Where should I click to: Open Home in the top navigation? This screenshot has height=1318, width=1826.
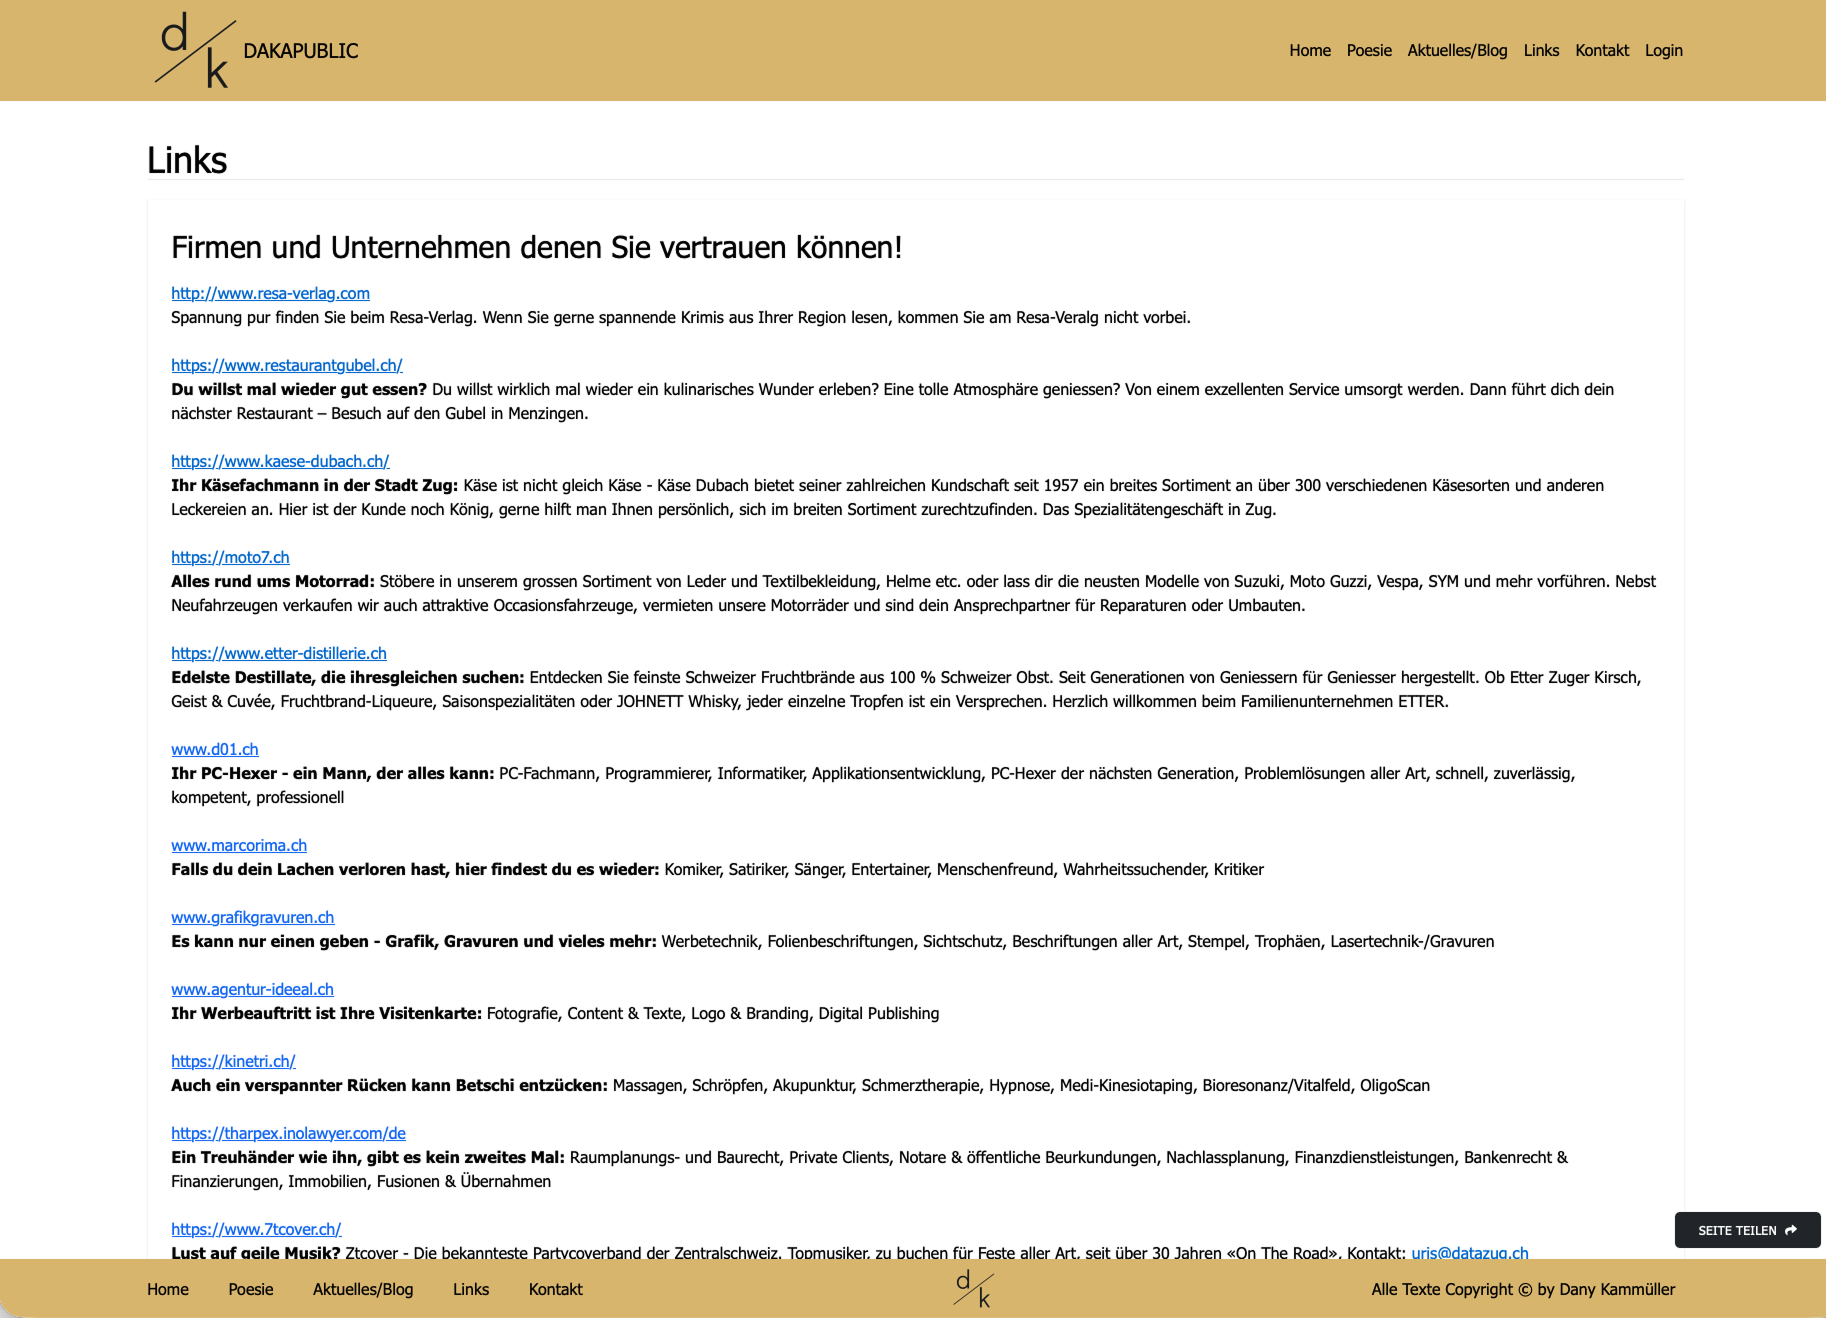[1309, 51]
